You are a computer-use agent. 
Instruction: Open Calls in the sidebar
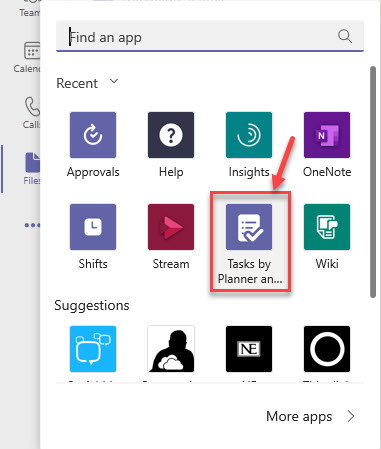tap(31, 113)
